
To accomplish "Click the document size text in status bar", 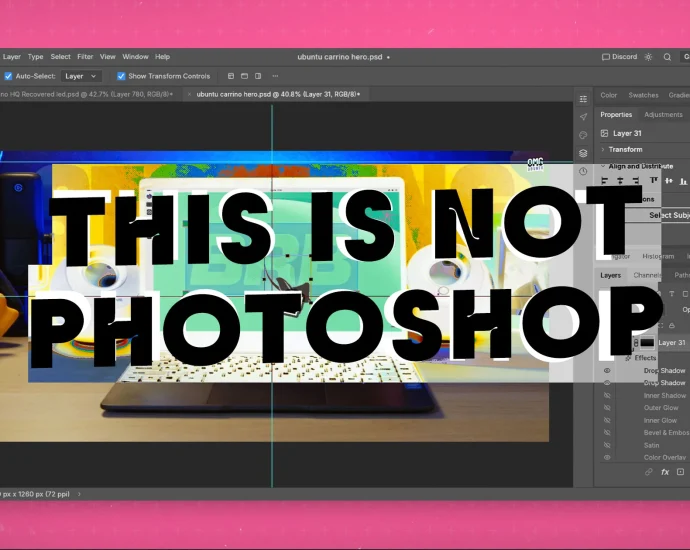I will pyautogui.click(x=35, y=494).
